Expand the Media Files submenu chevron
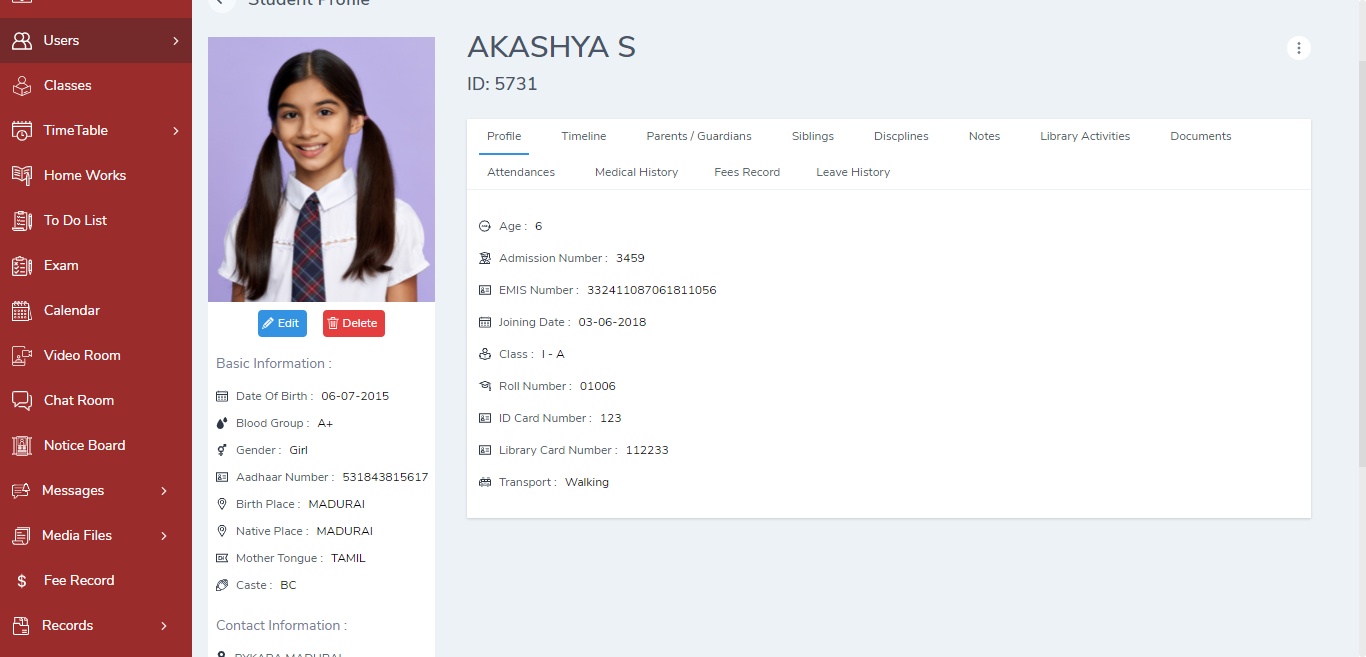 click(165, 536)
